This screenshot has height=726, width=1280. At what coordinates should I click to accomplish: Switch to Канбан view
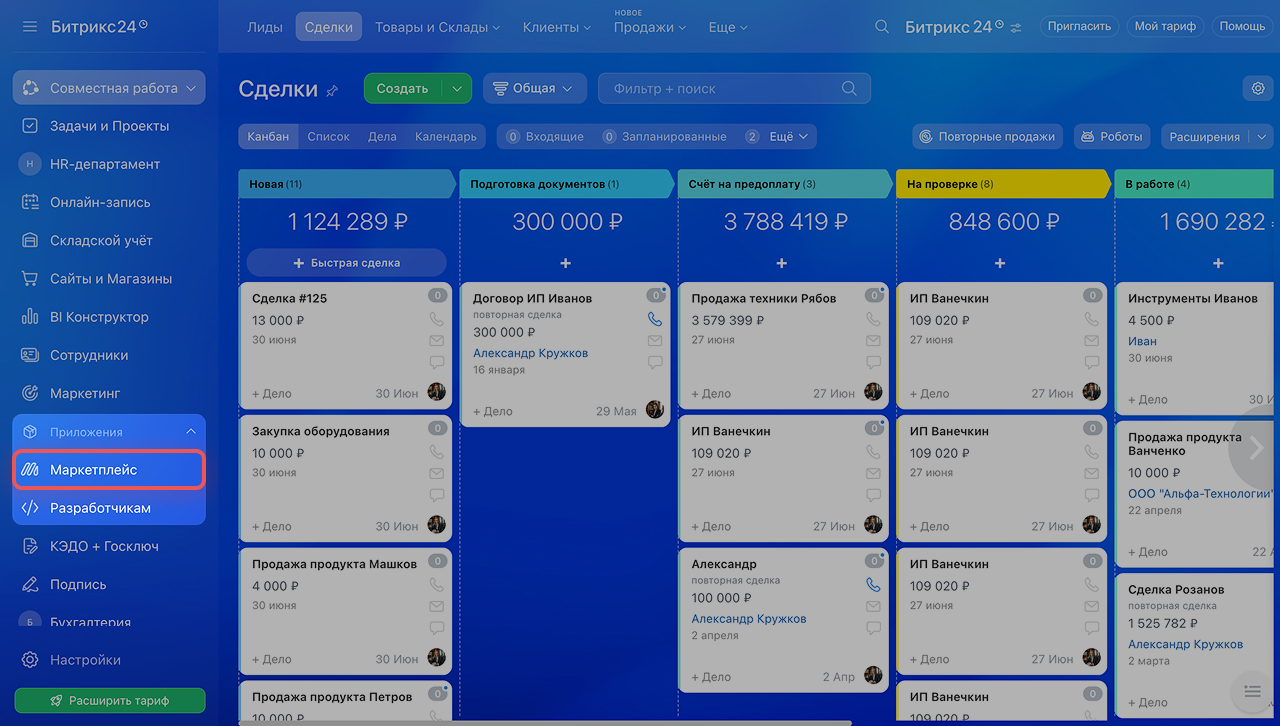pyautogui.click(x=269, y=137)
